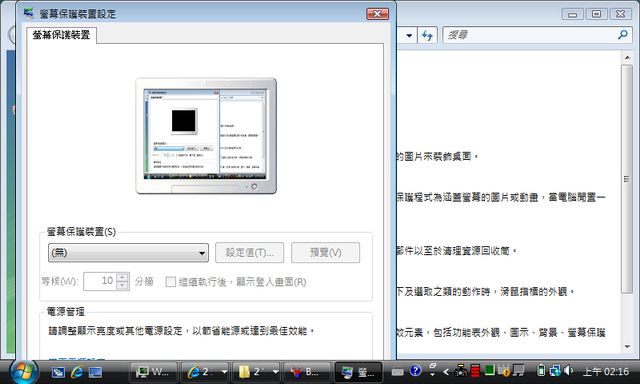Click the Switch between windows quick-launch icon
Viewport: 640px width, 384px height.
[58, 372]
